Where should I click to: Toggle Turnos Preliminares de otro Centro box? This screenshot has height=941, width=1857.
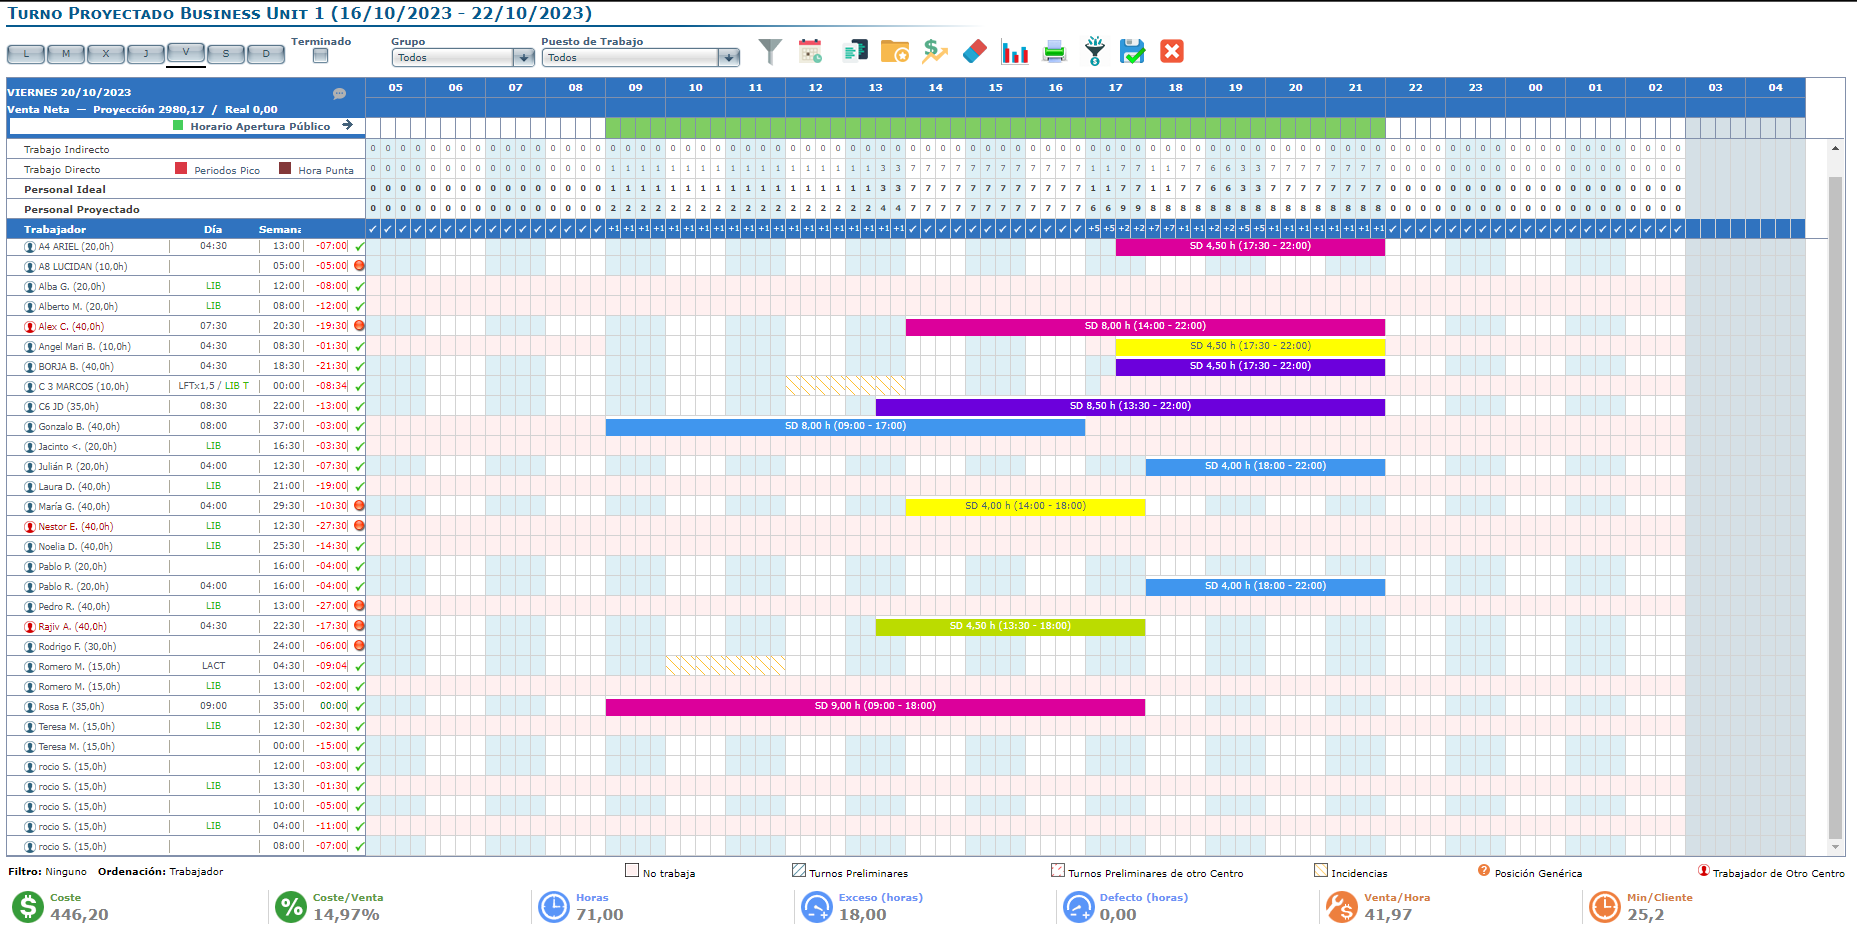click(1058, 870)
